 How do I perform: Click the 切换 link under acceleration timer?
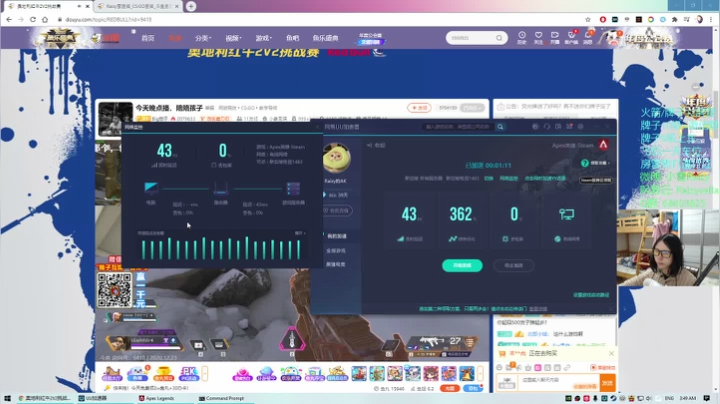coord(489,178)
